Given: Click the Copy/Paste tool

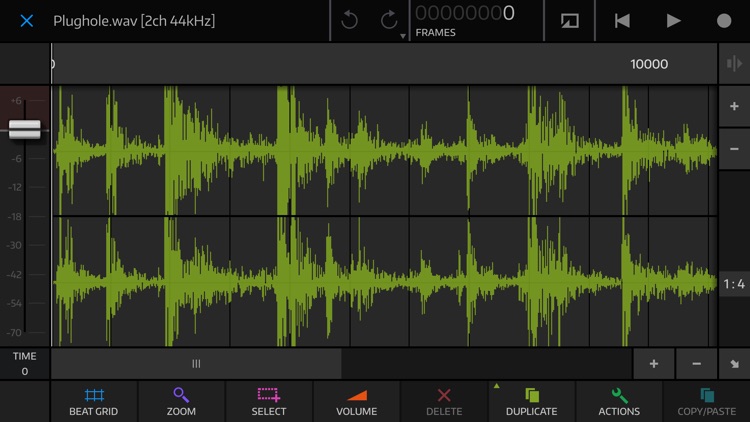Looking at the screenshot, I should coord(706,402).
